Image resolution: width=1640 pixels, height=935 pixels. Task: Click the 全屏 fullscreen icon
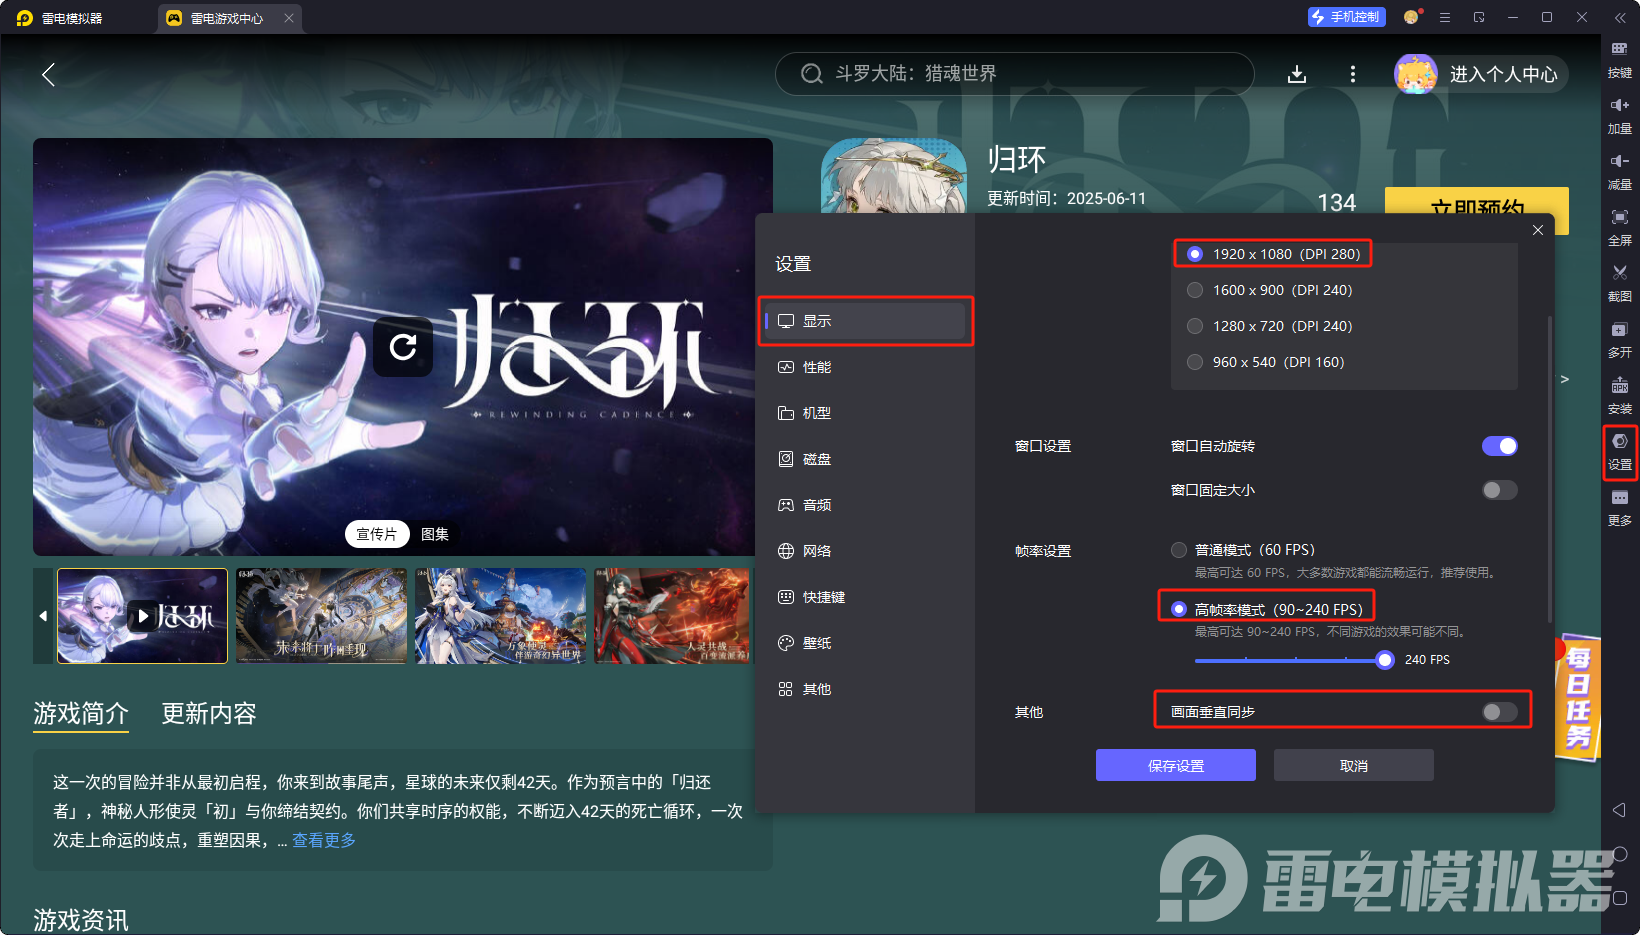tap(1620, 227)
